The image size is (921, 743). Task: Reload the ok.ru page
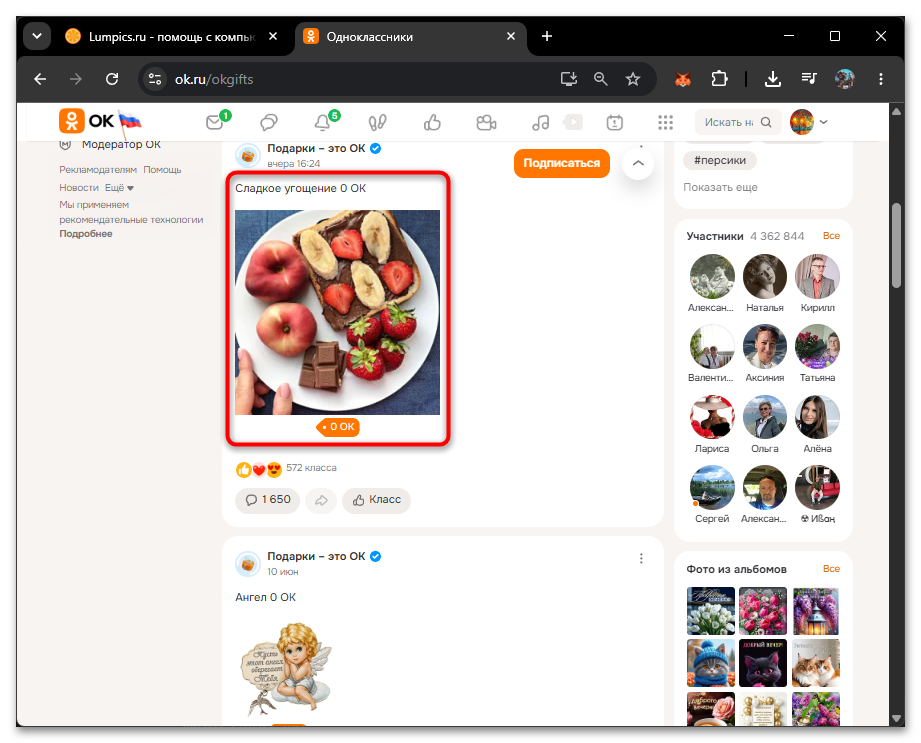[112, 79]
